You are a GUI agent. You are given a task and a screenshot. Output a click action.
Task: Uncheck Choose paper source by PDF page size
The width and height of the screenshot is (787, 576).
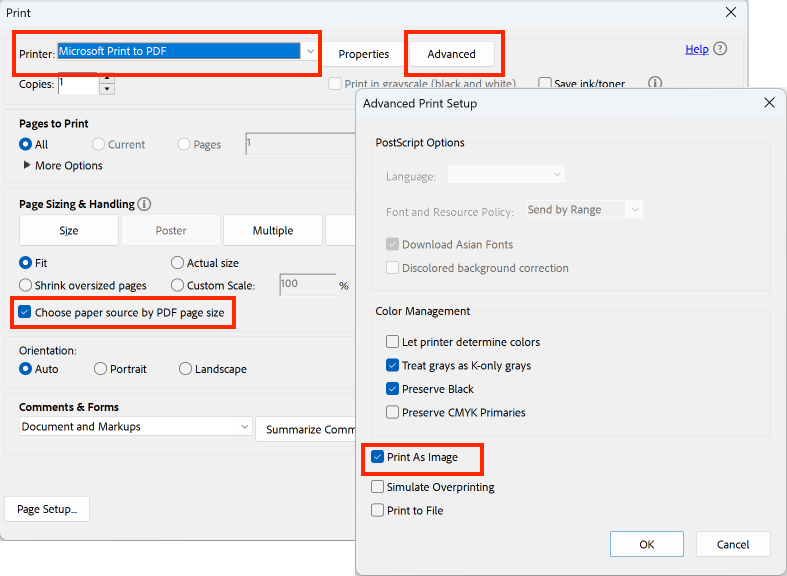pyautogui.click(x=25, y=312)
